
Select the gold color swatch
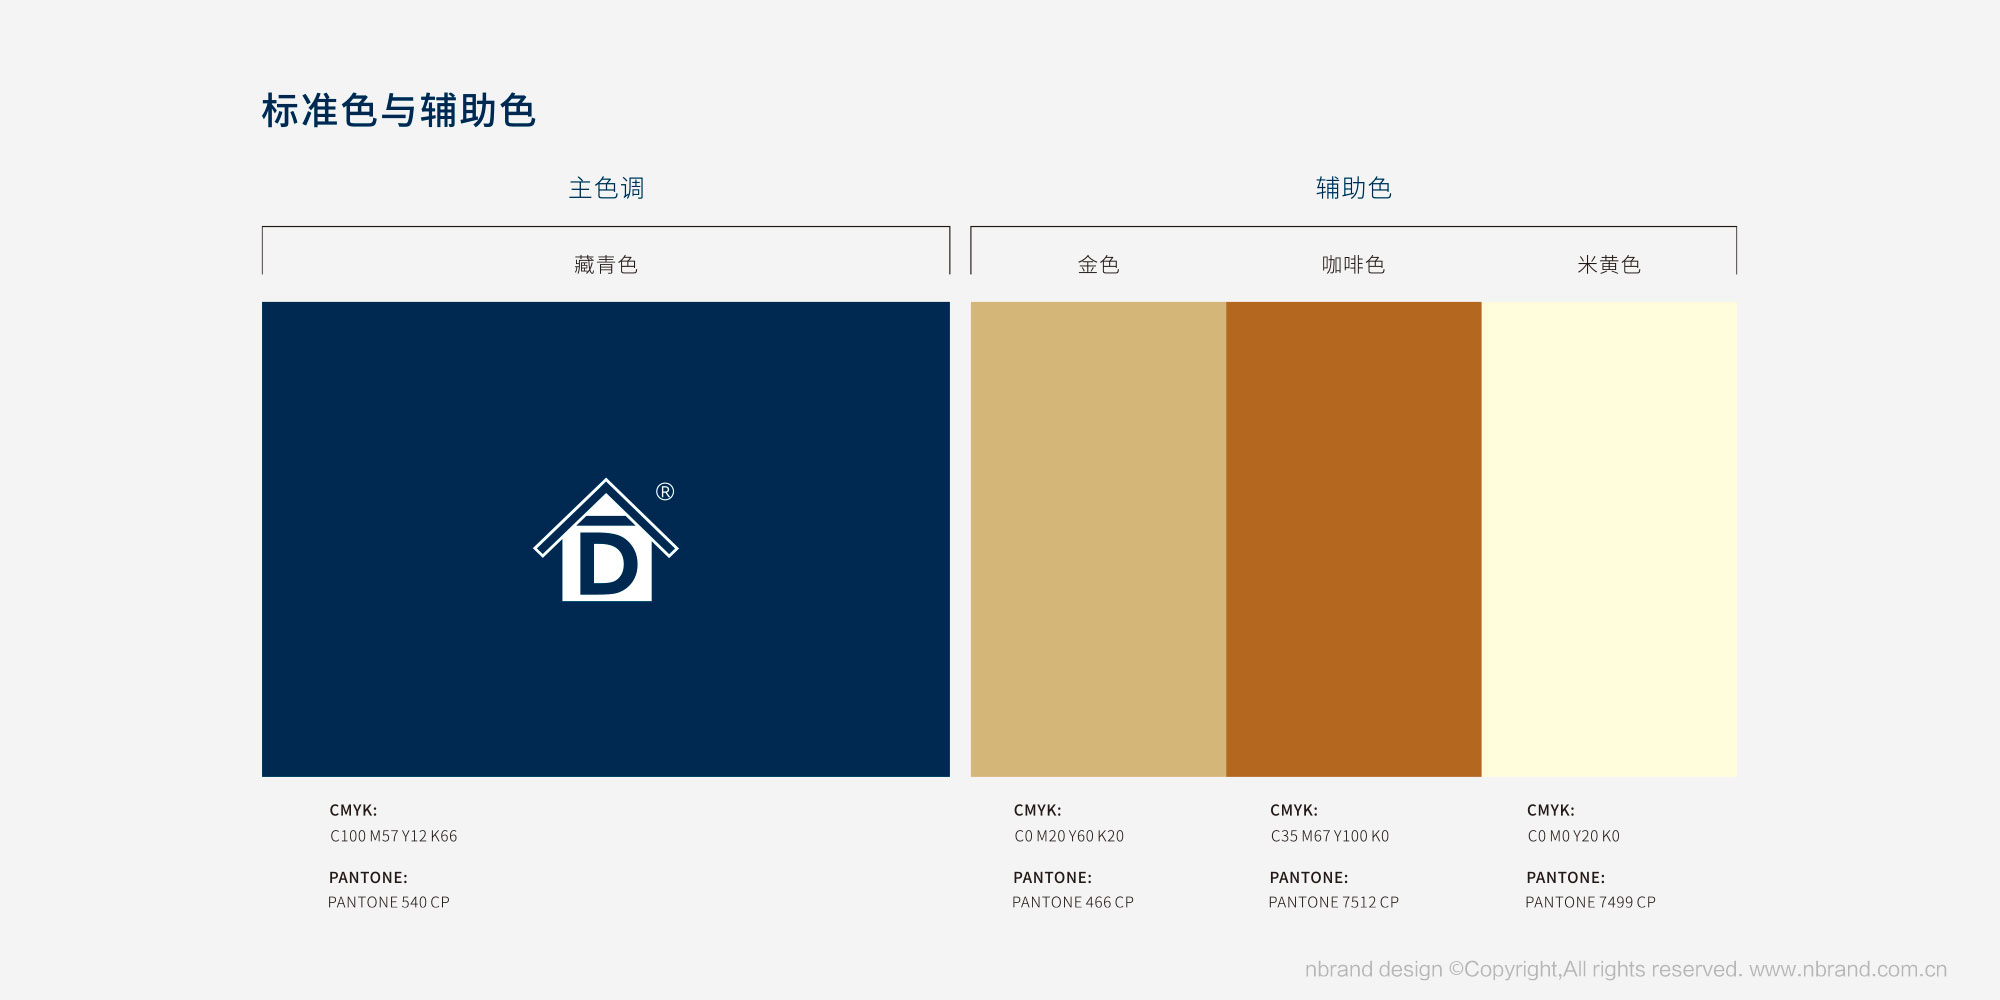[x=1098, y=539]
